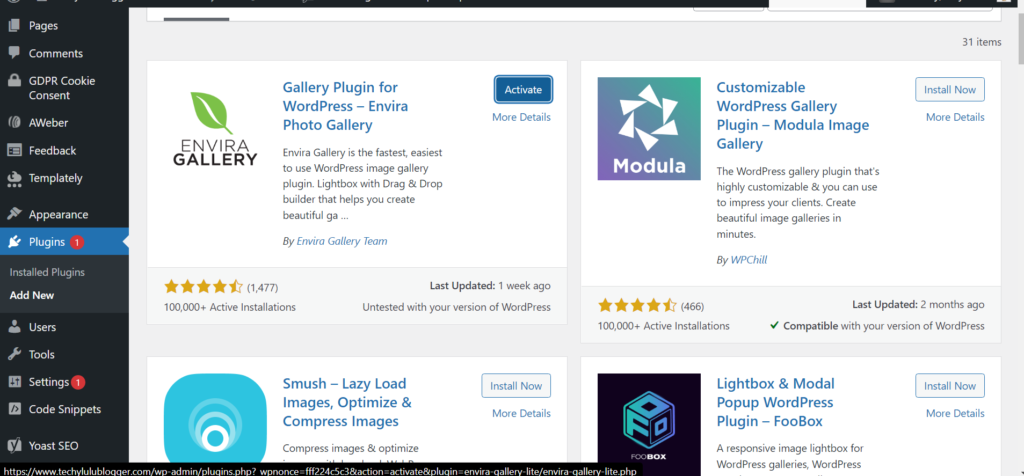The height and width of the screenshot is (476, 1024).
Task: Open Lightbox & Modal Popup FooBox title
Action: pos(775,402)
